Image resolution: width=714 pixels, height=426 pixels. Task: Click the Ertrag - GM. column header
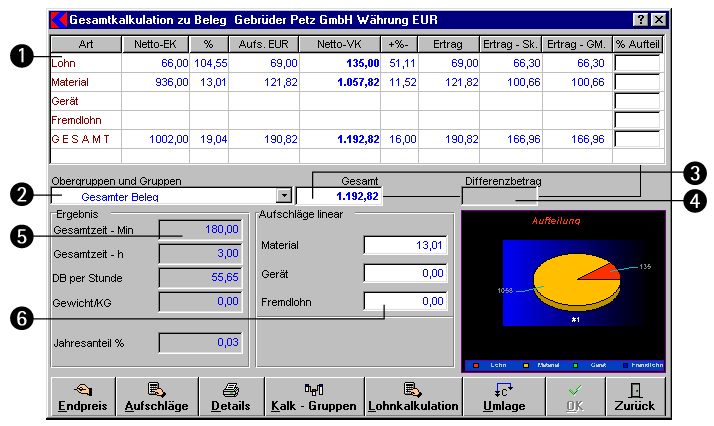[577, 44]
